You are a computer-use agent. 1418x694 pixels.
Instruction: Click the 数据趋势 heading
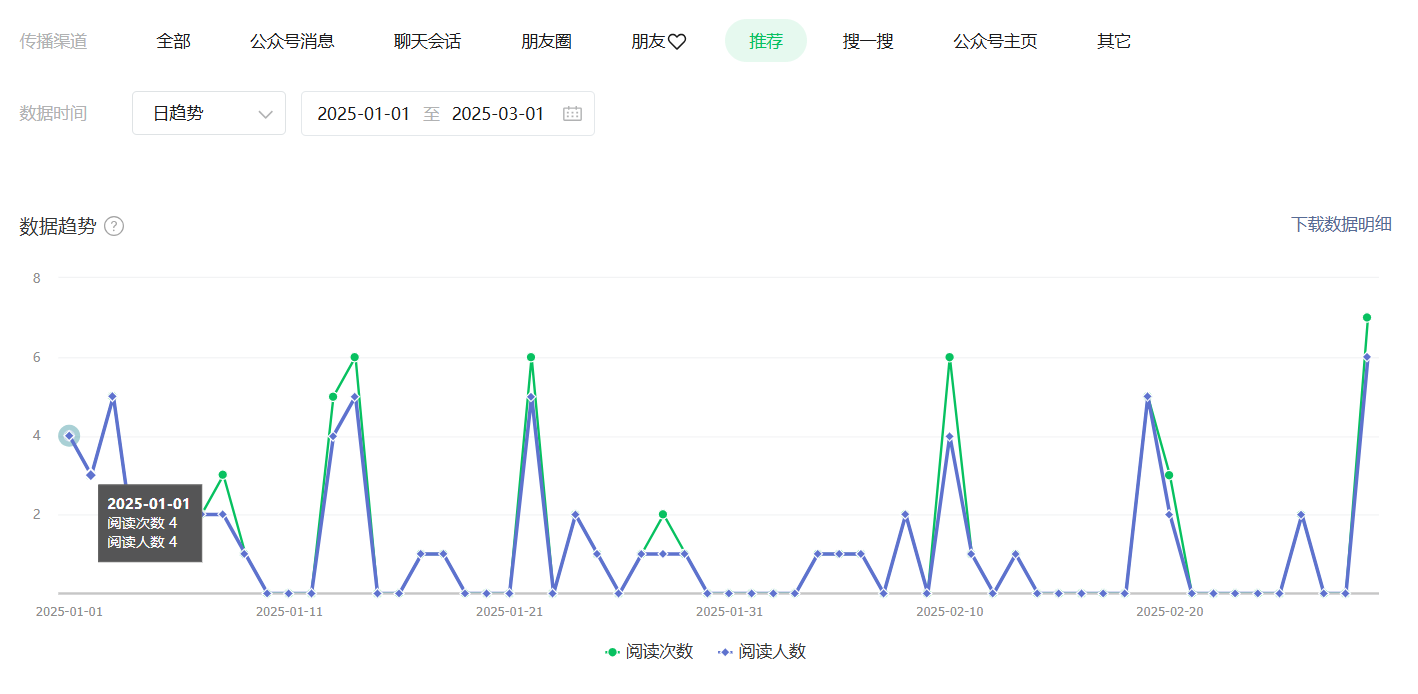(58, 226)
